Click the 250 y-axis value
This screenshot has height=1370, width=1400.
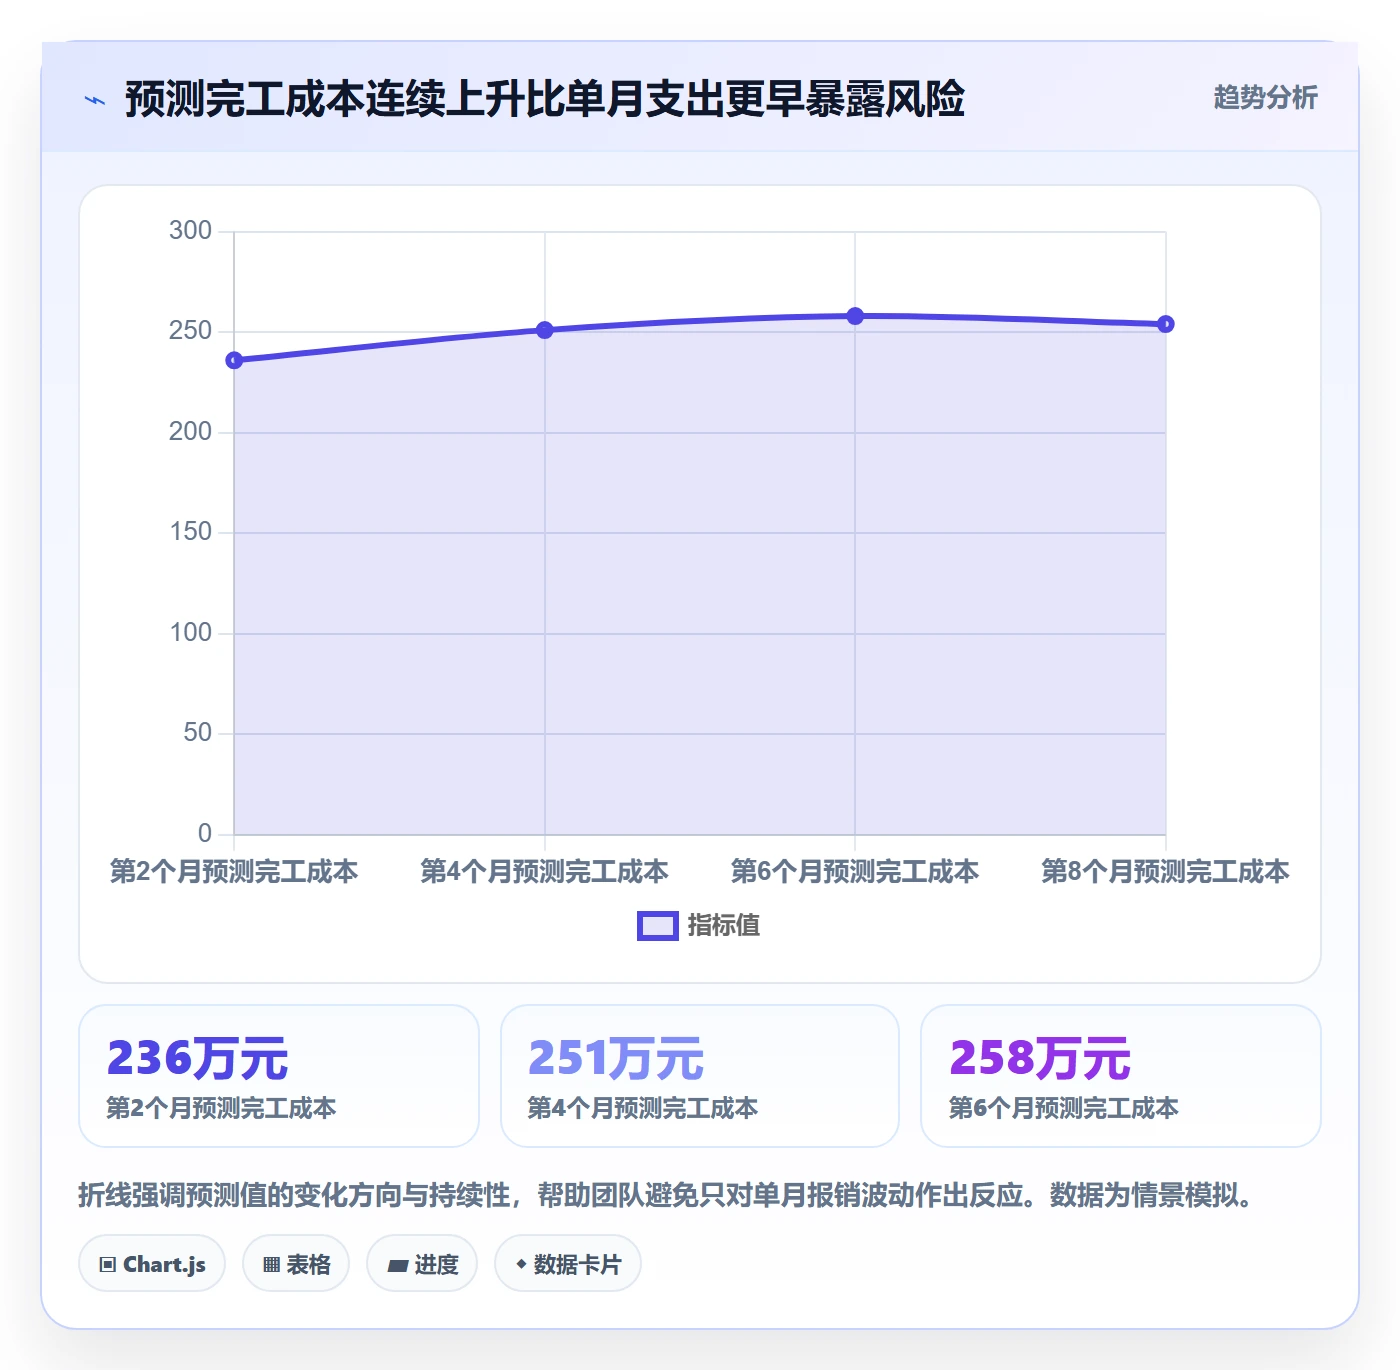pyautogui.click(x=190, y=331)
